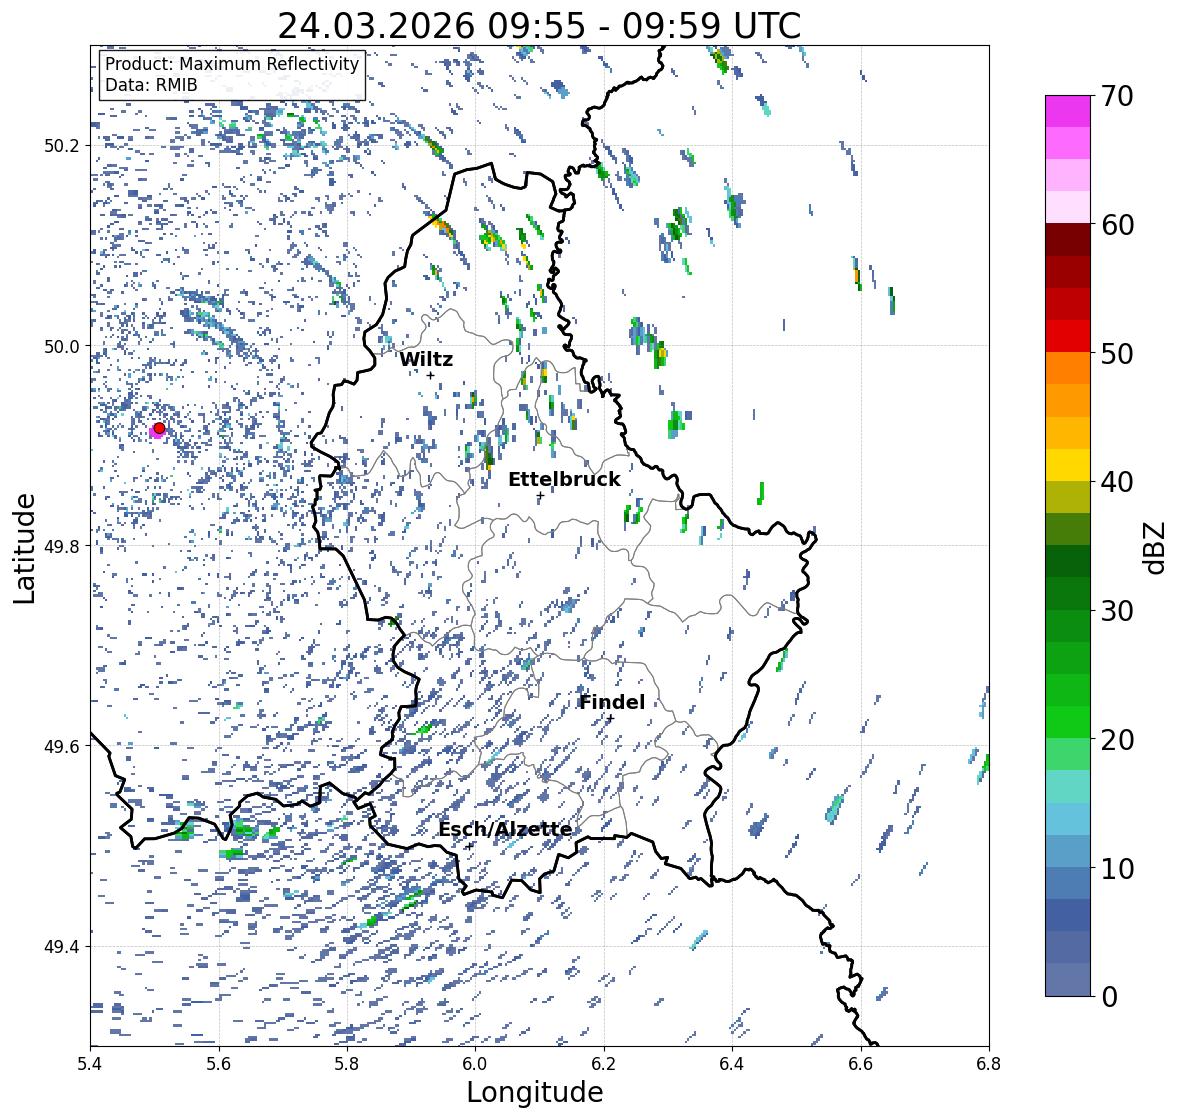Click the Longitude axis label

535,1092
